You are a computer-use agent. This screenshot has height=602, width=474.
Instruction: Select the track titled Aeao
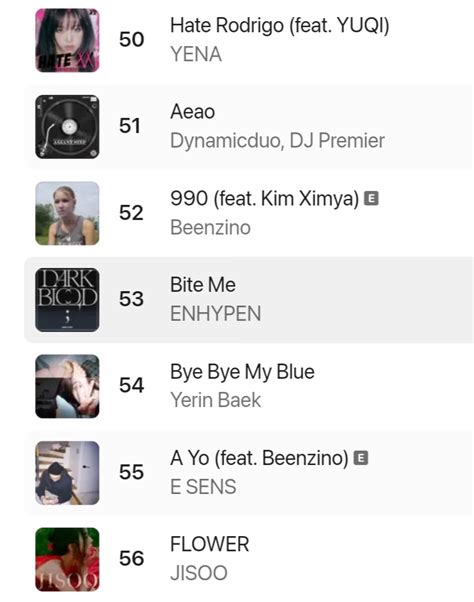[x=193, y=112]
